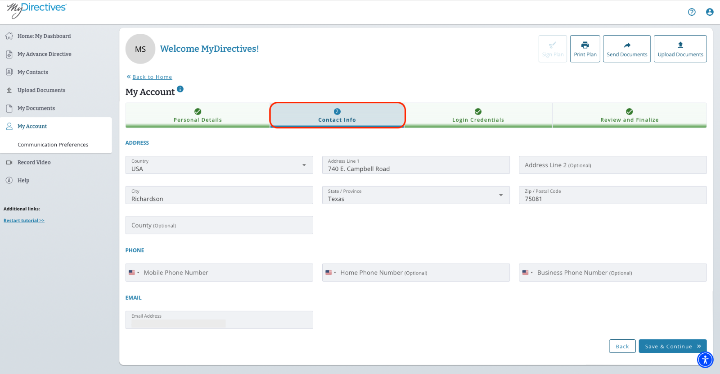Click the MS avatar circle
The height and width of the screenshot is (374, 720).
click(x=140, y=49)
